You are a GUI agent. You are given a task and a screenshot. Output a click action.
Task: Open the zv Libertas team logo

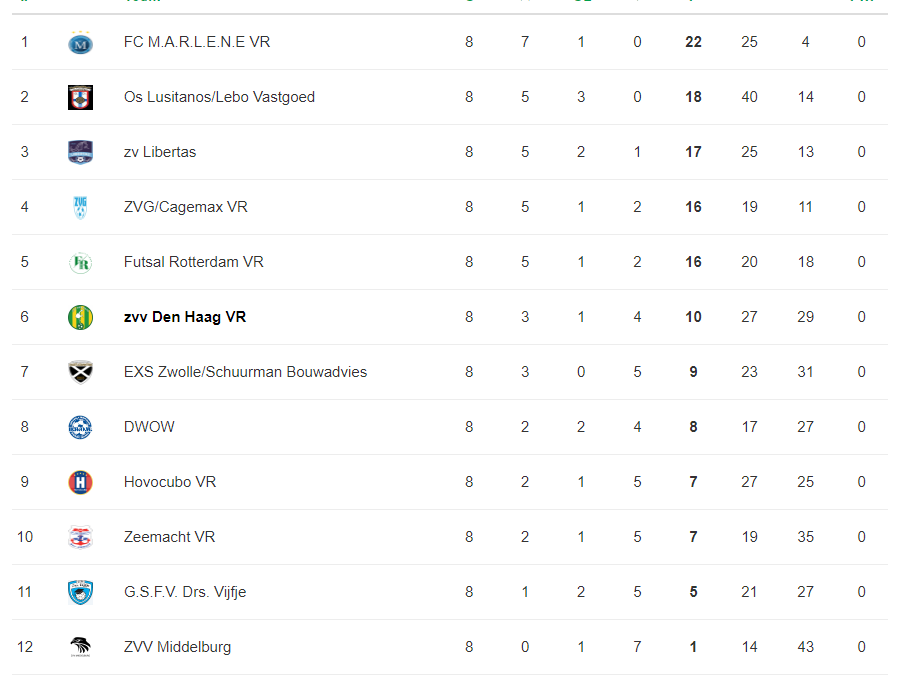[80, 152]
